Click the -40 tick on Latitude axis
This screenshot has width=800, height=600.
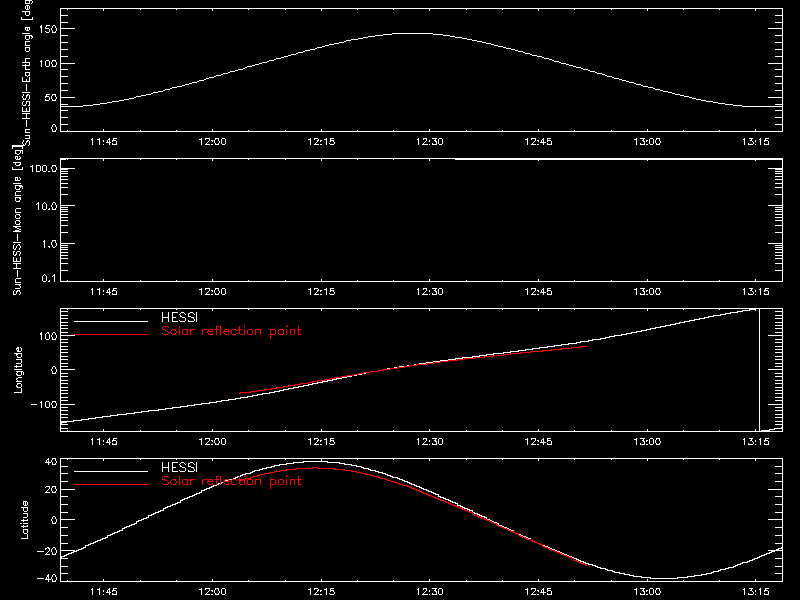coord(47,579)
